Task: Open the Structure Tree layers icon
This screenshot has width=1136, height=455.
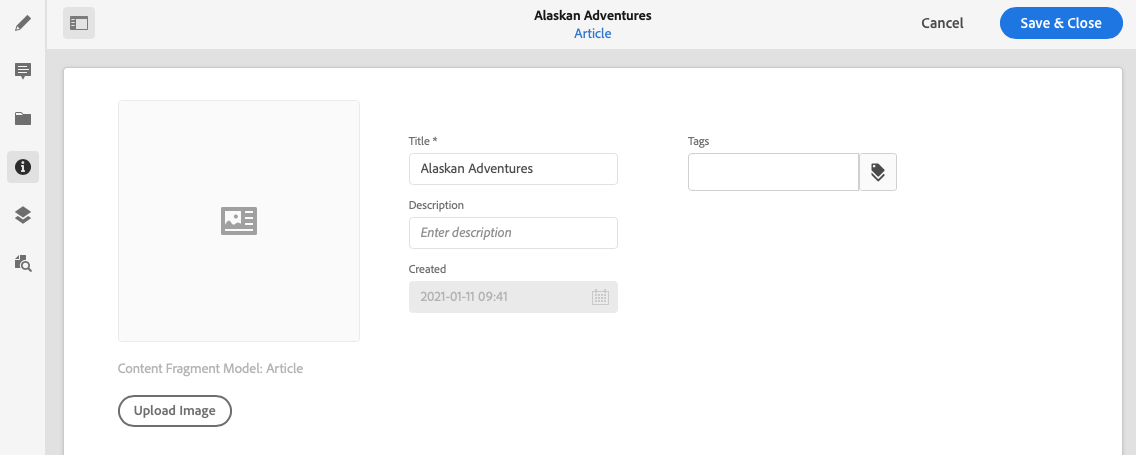Action: pos(23,215)
